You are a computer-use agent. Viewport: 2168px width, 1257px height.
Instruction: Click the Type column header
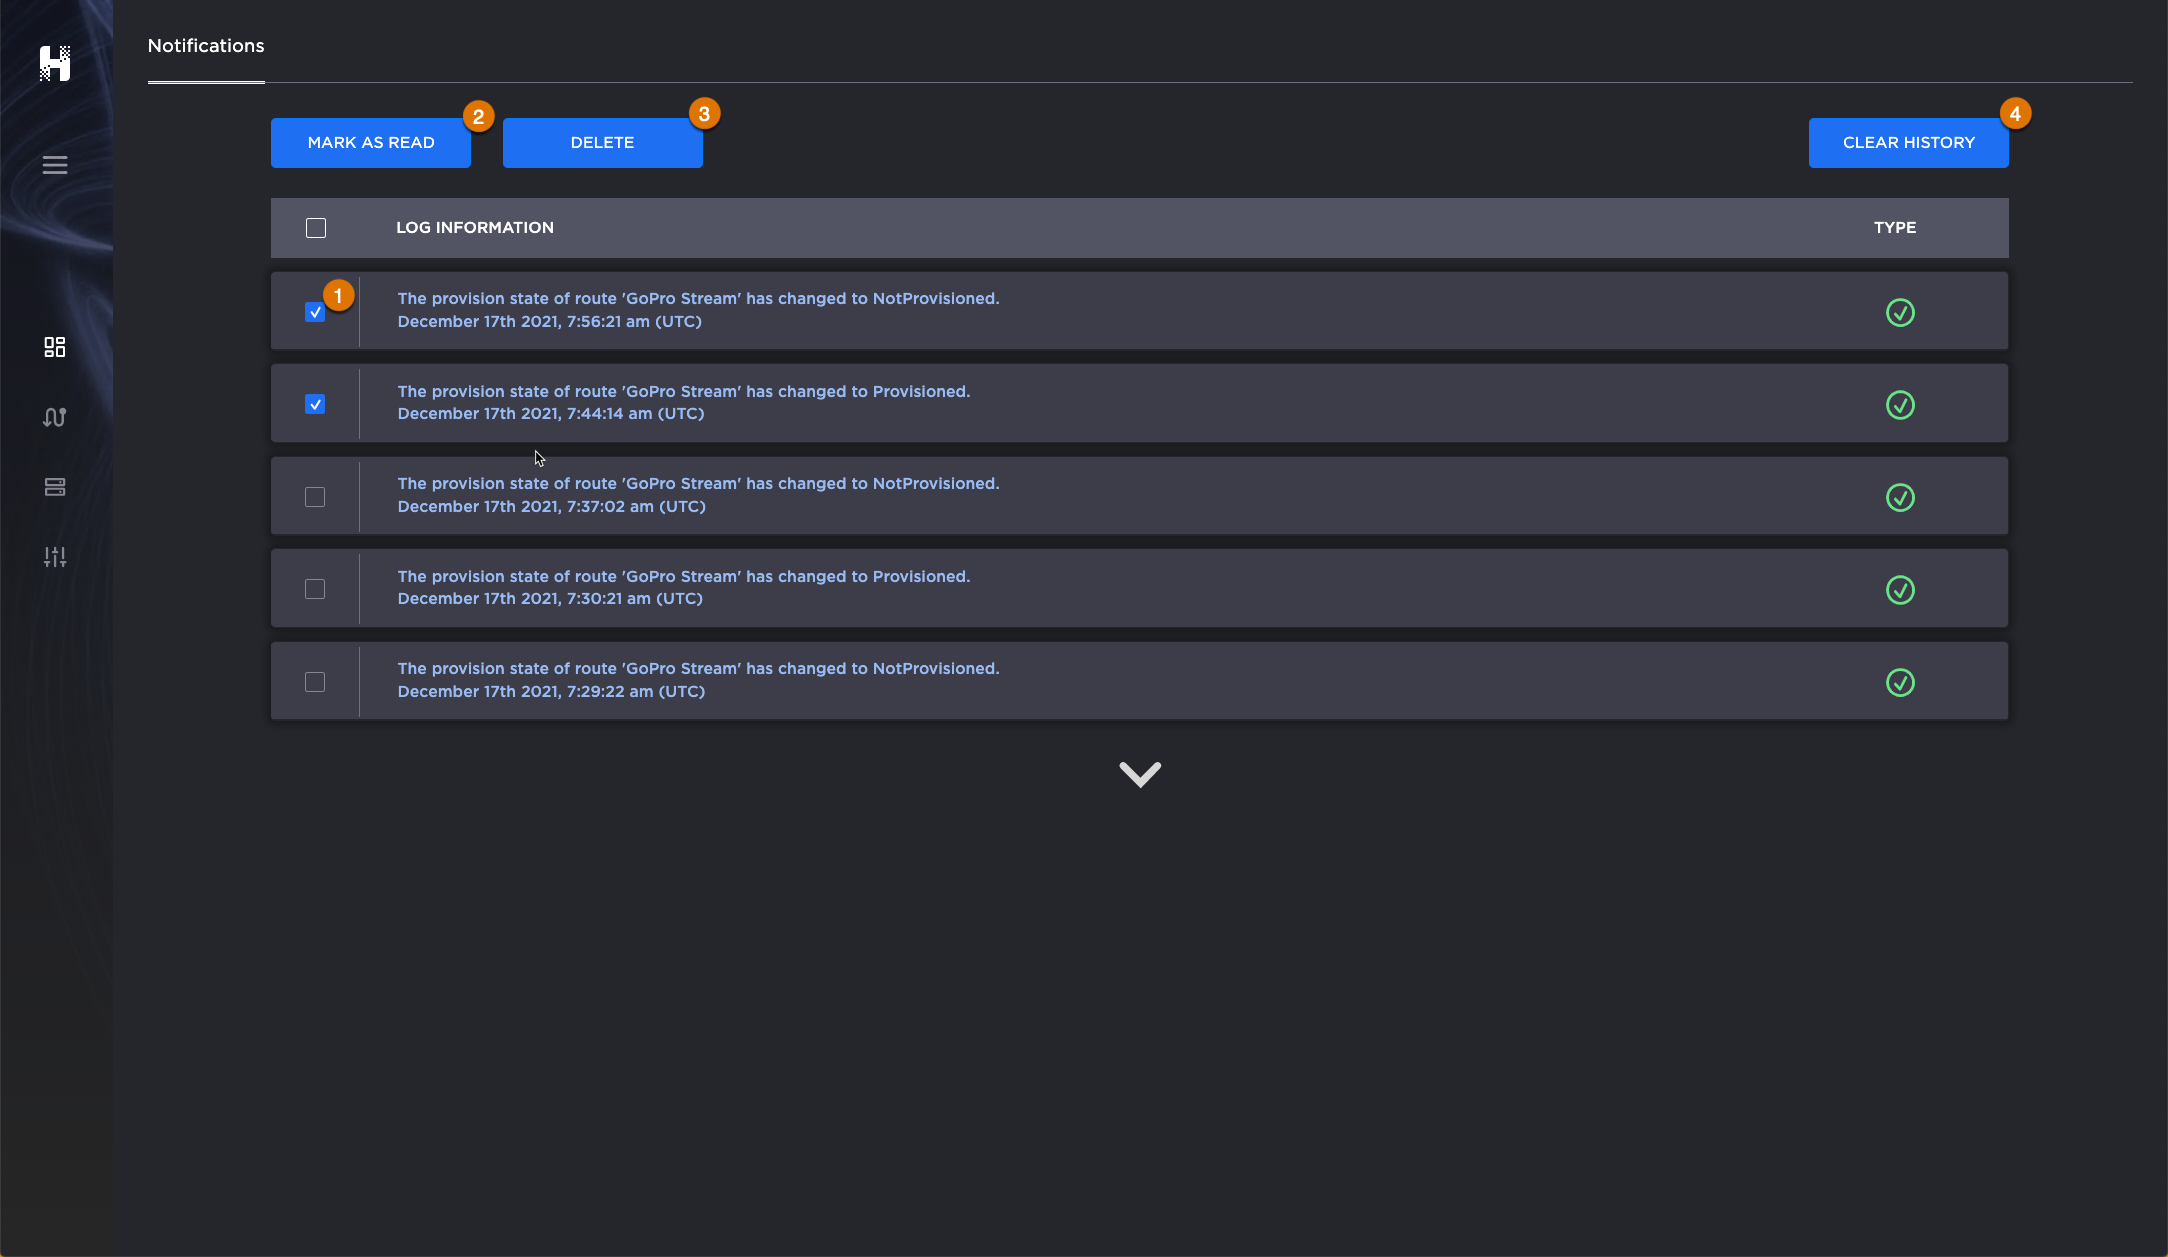pos(1895,228)
